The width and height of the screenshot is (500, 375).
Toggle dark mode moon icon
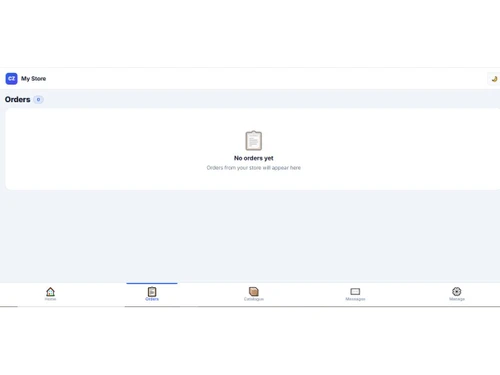tap(494, 79)
